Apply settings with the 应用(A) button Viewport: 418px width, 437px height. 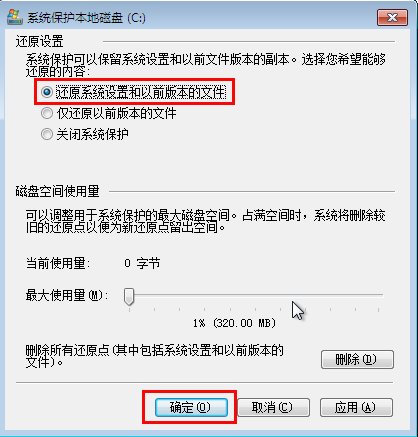click(x=356, y=407)
